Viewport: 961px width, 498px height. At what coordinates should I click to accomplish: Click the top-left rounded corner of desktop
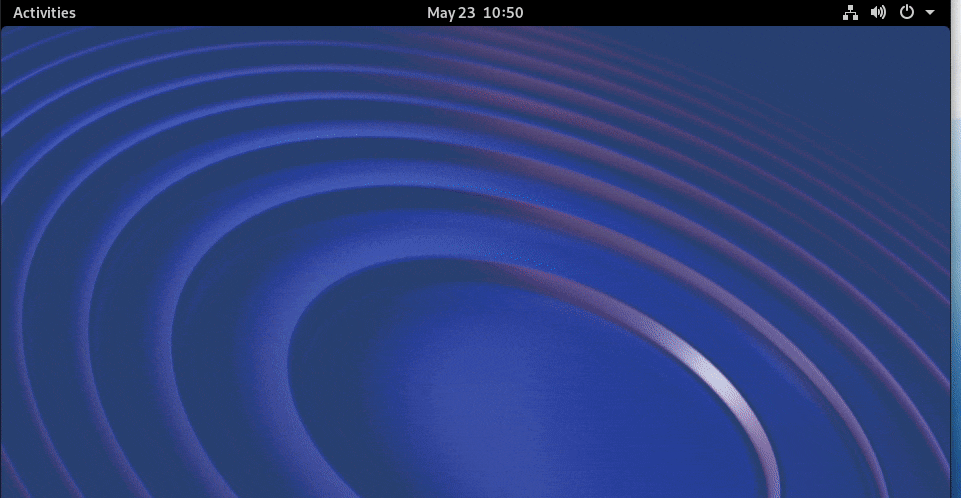click(4, 30)
